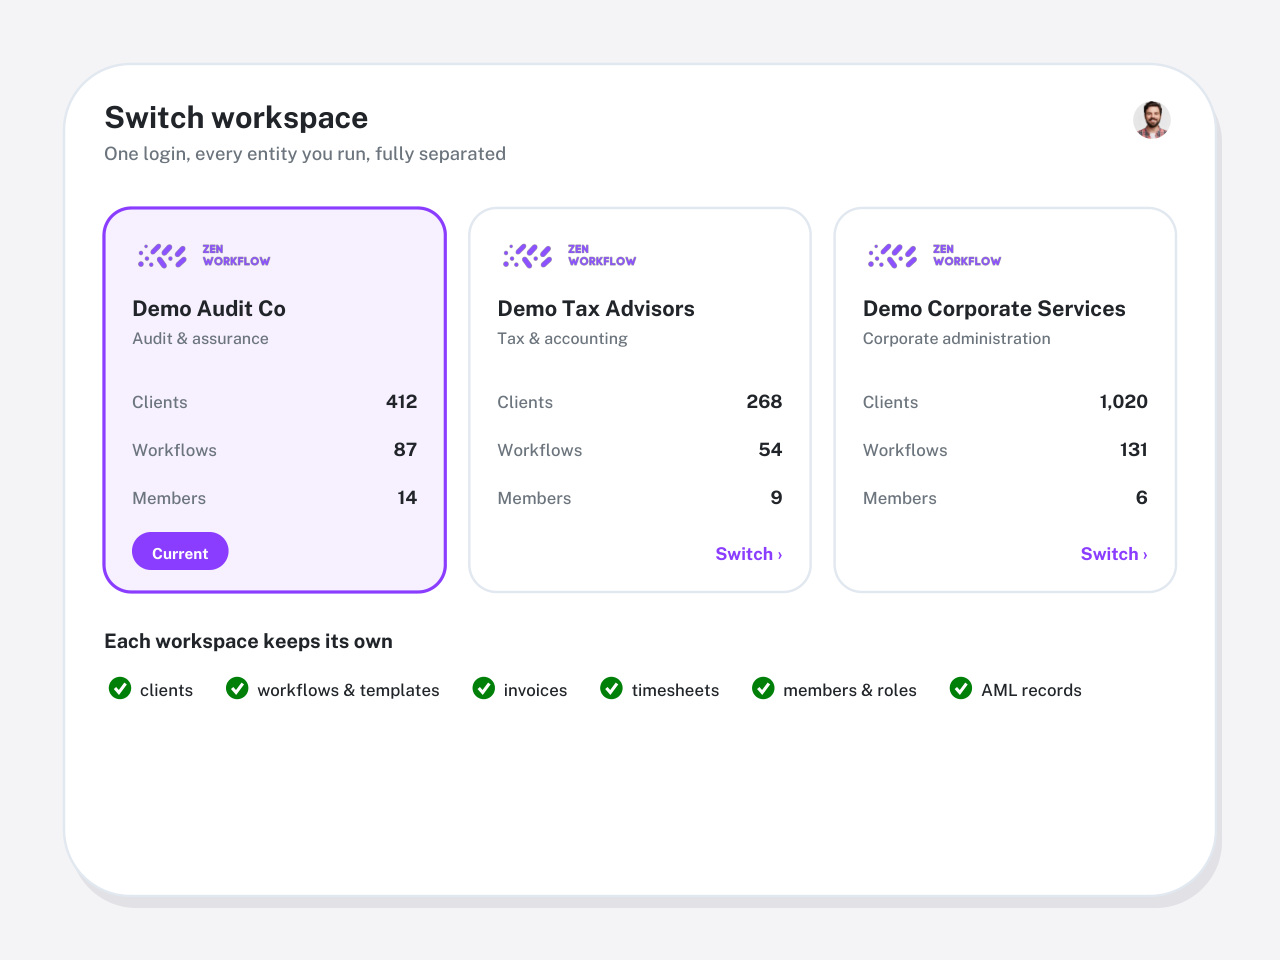Click the clients count 1,020
Screen dimensions: 1280x960
tap(1124, 402)
